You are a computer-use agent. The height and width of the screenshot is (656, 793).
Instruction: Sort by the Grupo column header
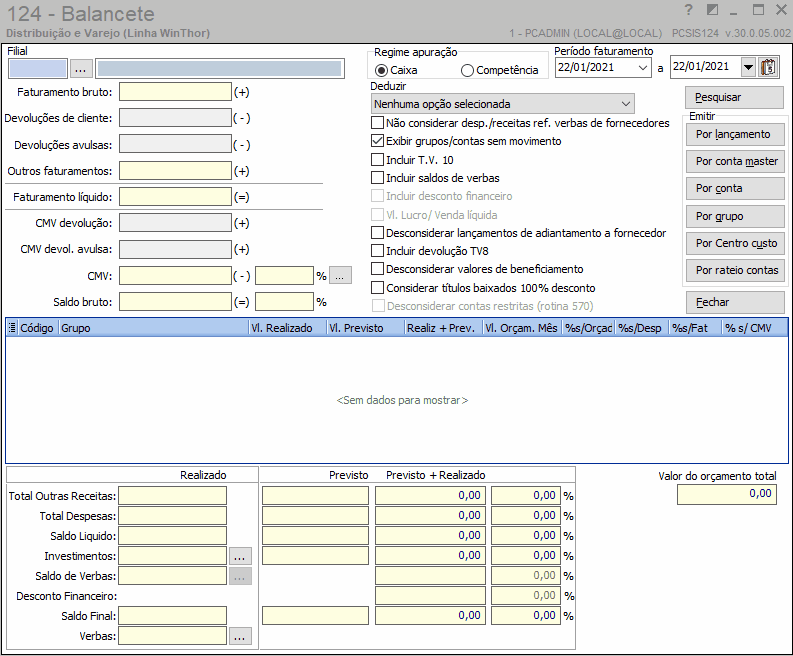click(x=154, y=328)
